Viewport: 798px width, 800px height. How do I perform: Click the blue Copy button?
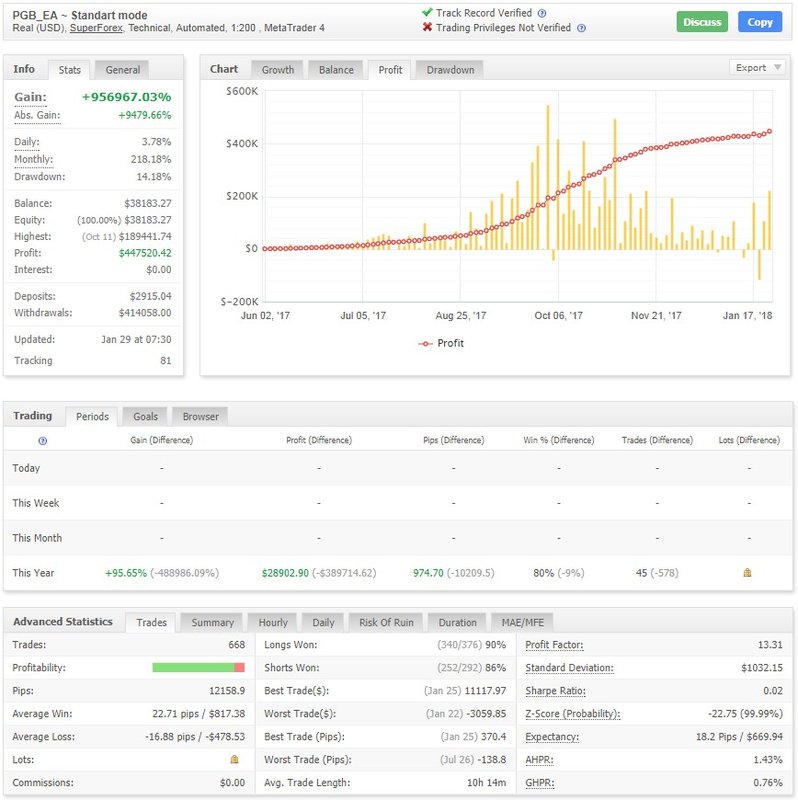[x=760, y=22]
